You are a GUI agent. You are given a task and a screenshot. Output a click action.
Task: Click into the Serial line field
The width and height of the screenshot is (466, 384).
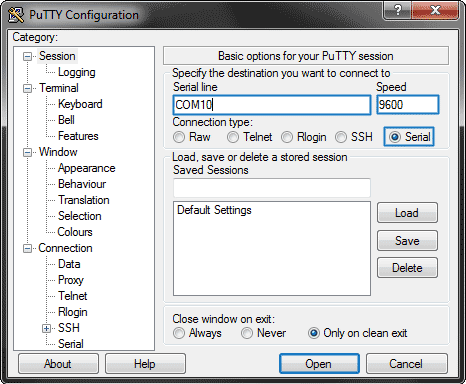pyautogui.click(x=272, y=105)
